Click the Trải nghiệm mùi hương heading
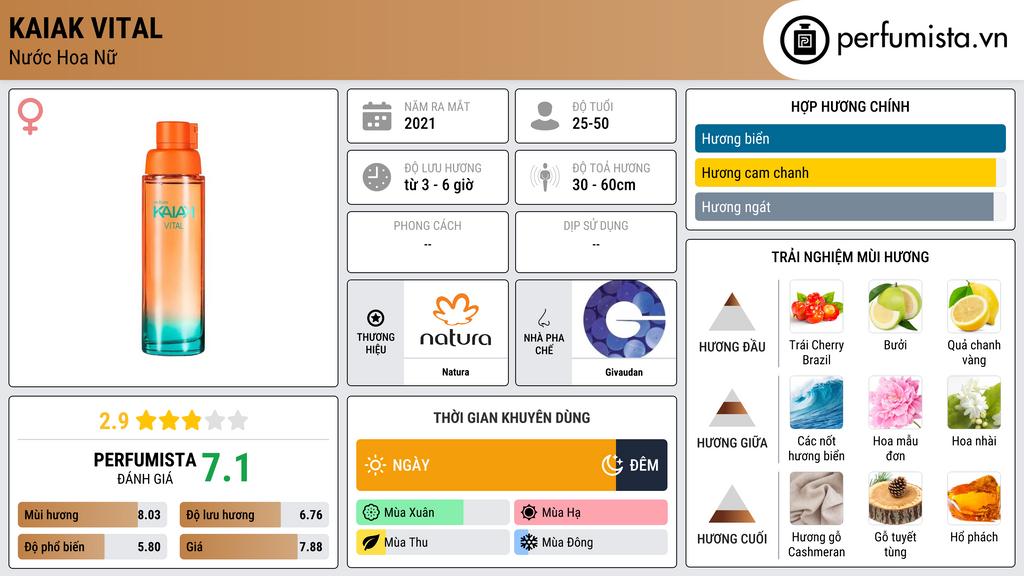 850,257
